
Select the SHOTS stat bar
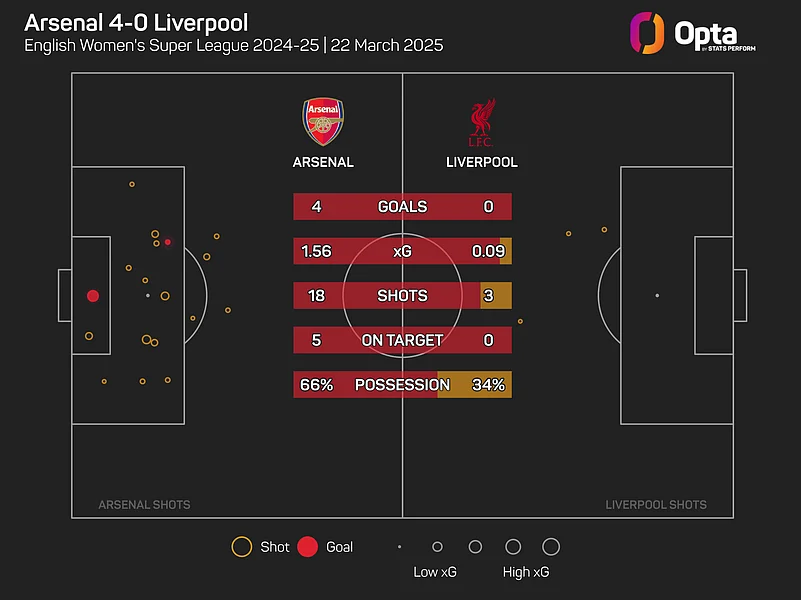tap(402, 296)
